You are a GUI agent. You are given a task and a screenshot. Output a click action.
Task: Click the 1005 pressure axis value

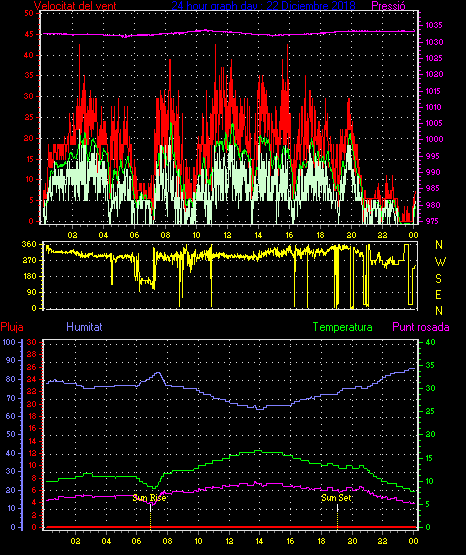pyautogui.click(x=434, y=123)
